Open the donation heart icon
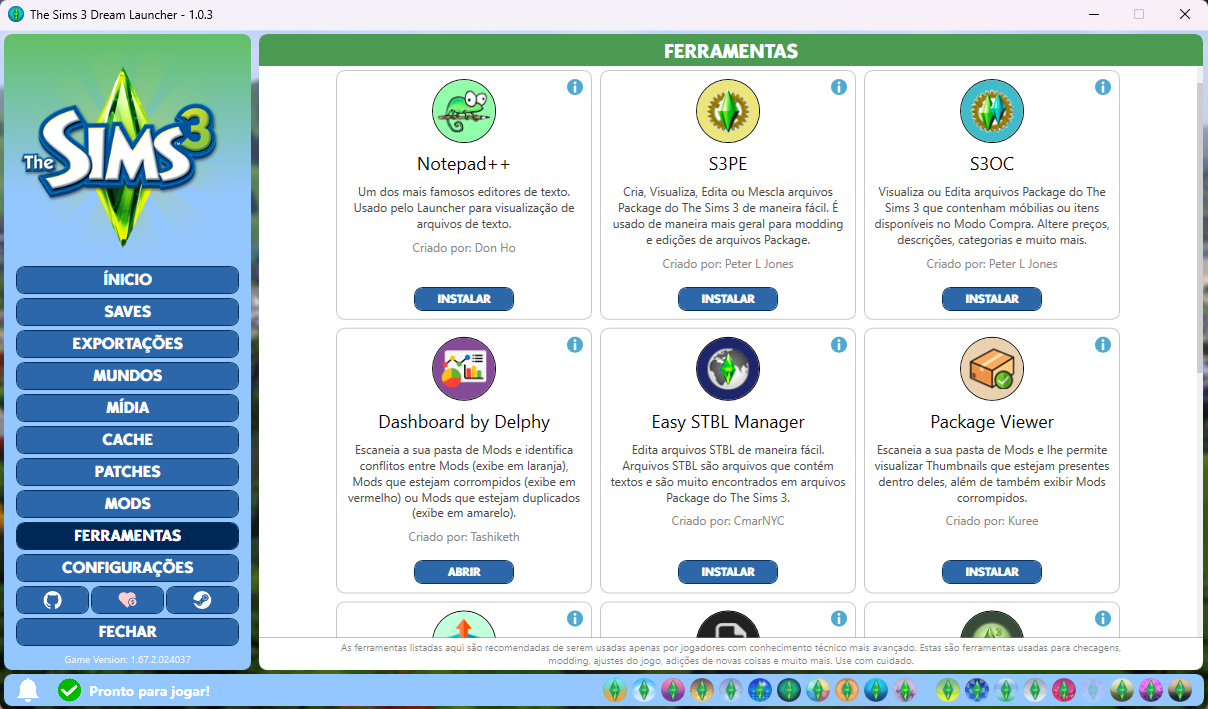The image size is (1208, 709). pos(127,600)
